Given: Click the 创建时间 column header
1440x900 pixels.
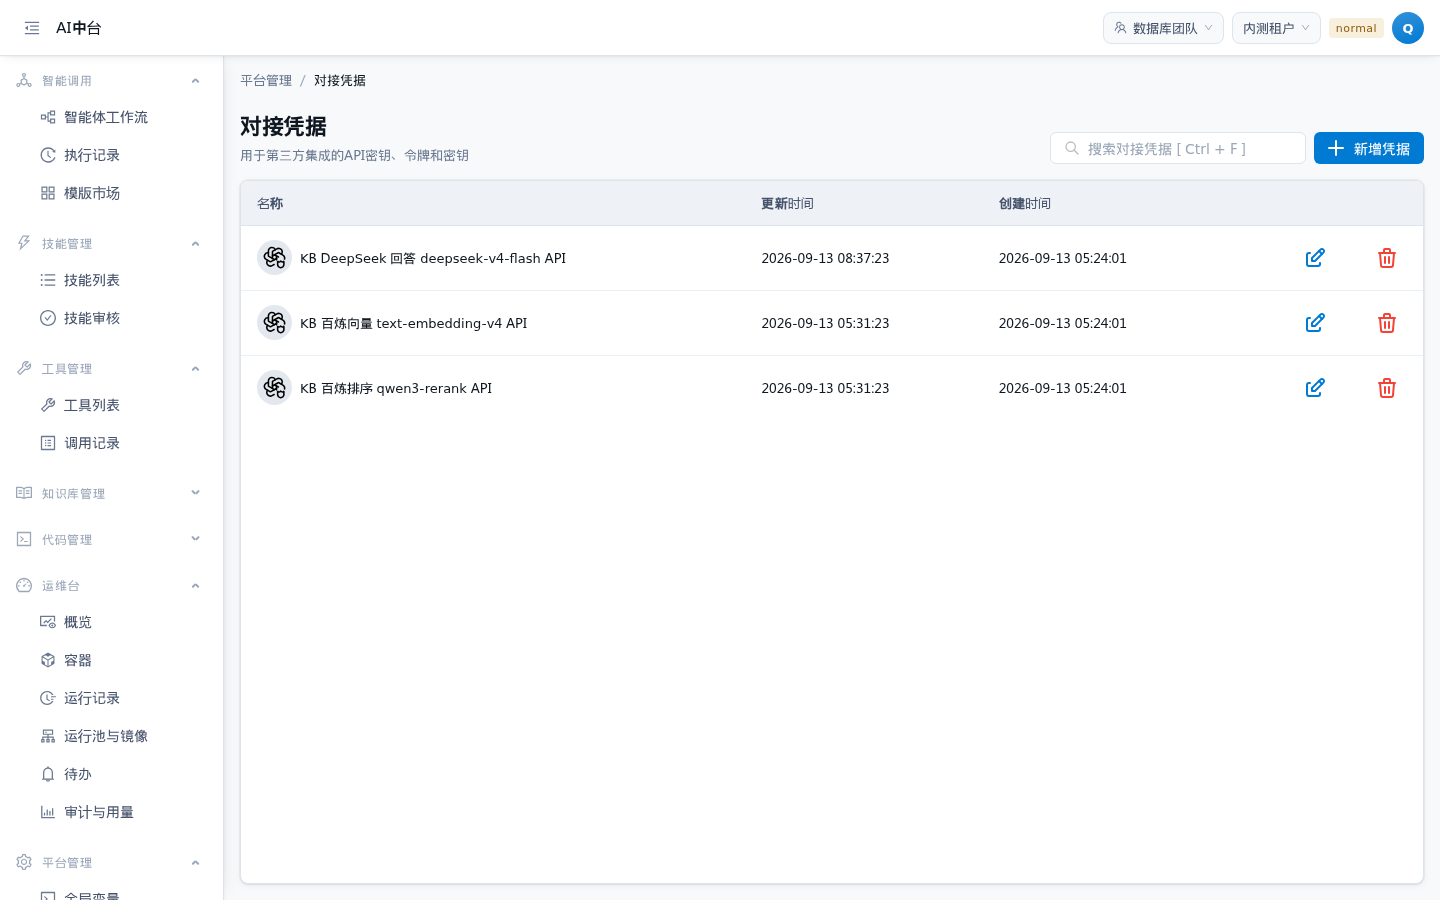Looking at the screenshot, I should click(x=1025, y=204).
